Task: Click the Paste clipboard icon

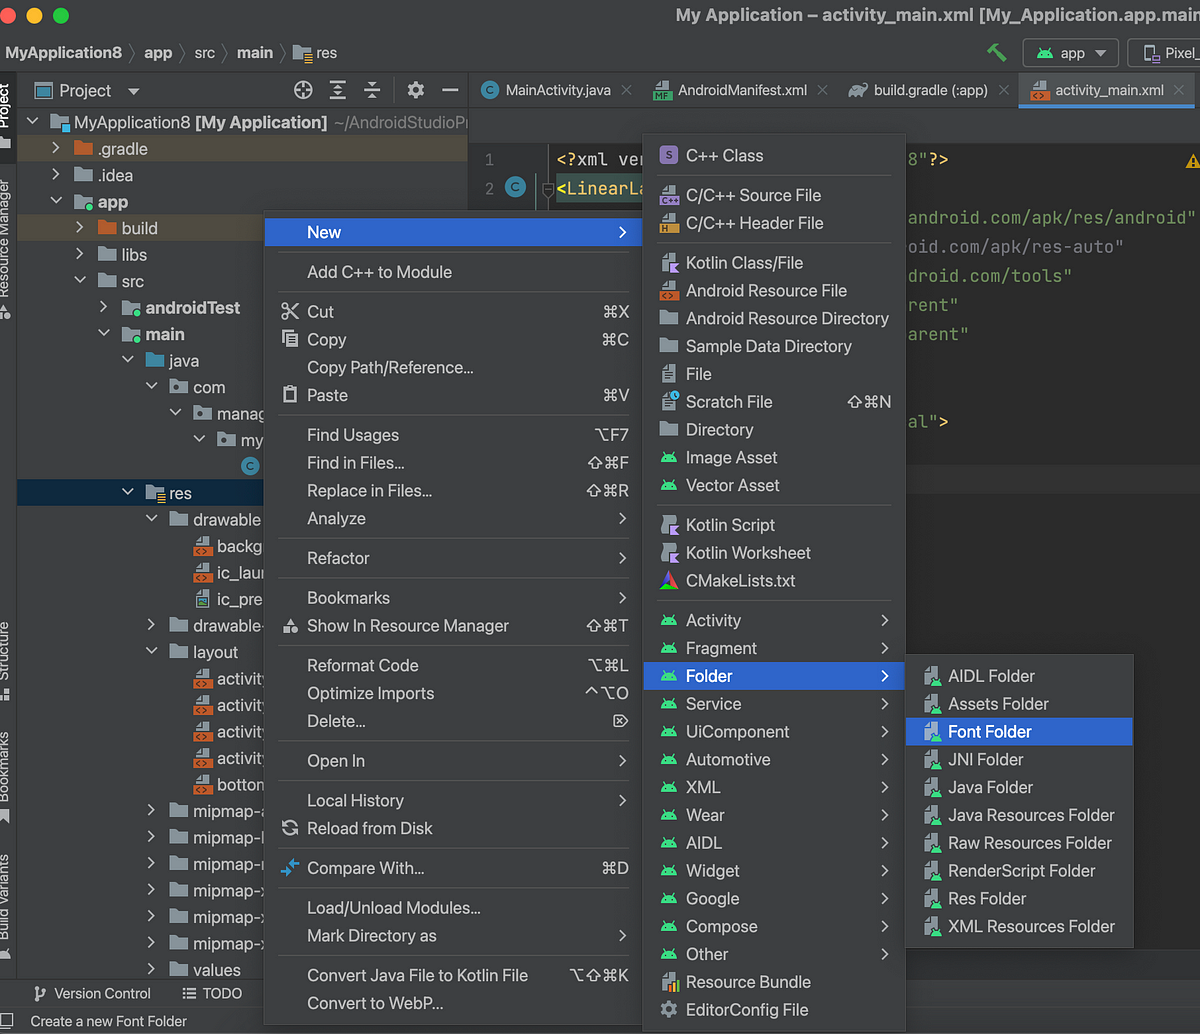Action: [290, 395]
